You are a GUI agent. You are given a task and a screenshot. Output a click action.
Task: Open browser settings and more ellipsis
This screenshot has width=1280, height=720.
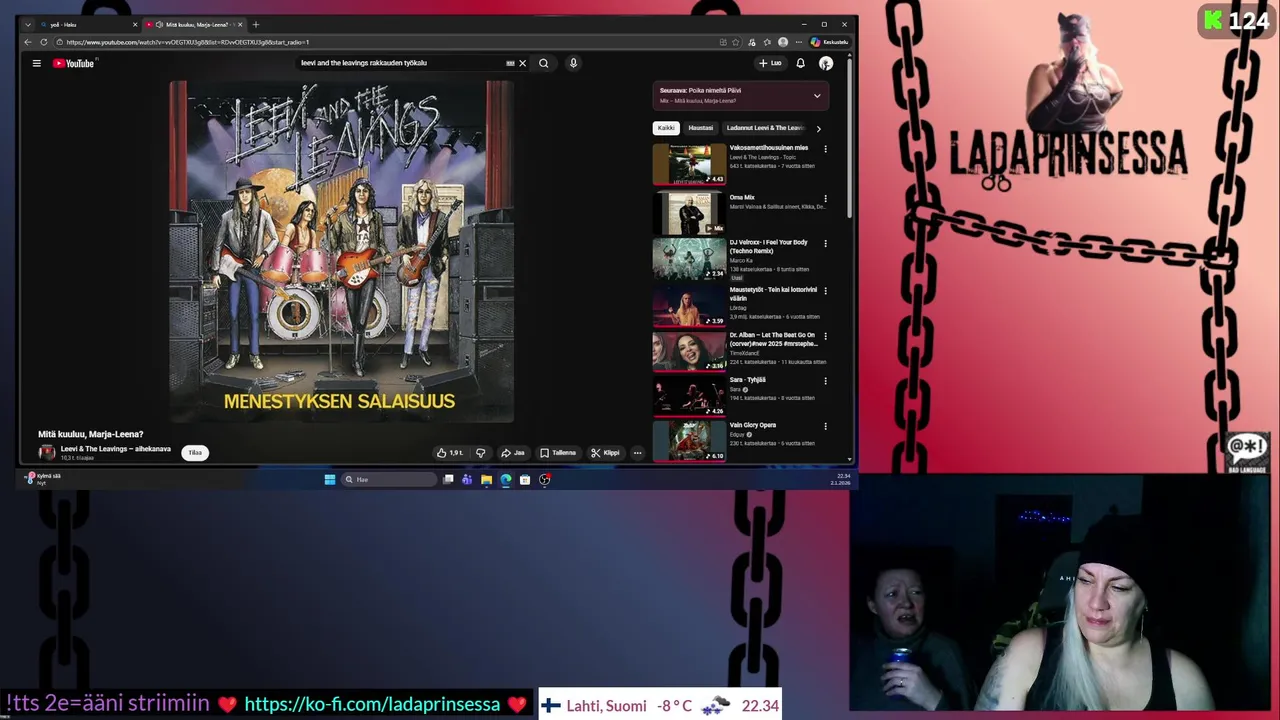pos(798,42)
